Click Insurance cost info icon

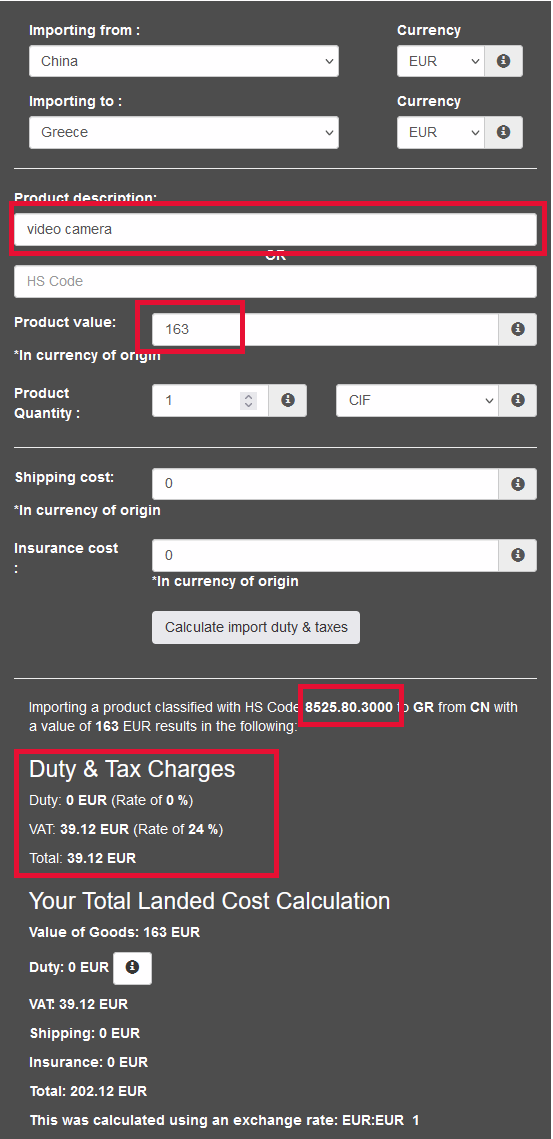tap(517, 555)
